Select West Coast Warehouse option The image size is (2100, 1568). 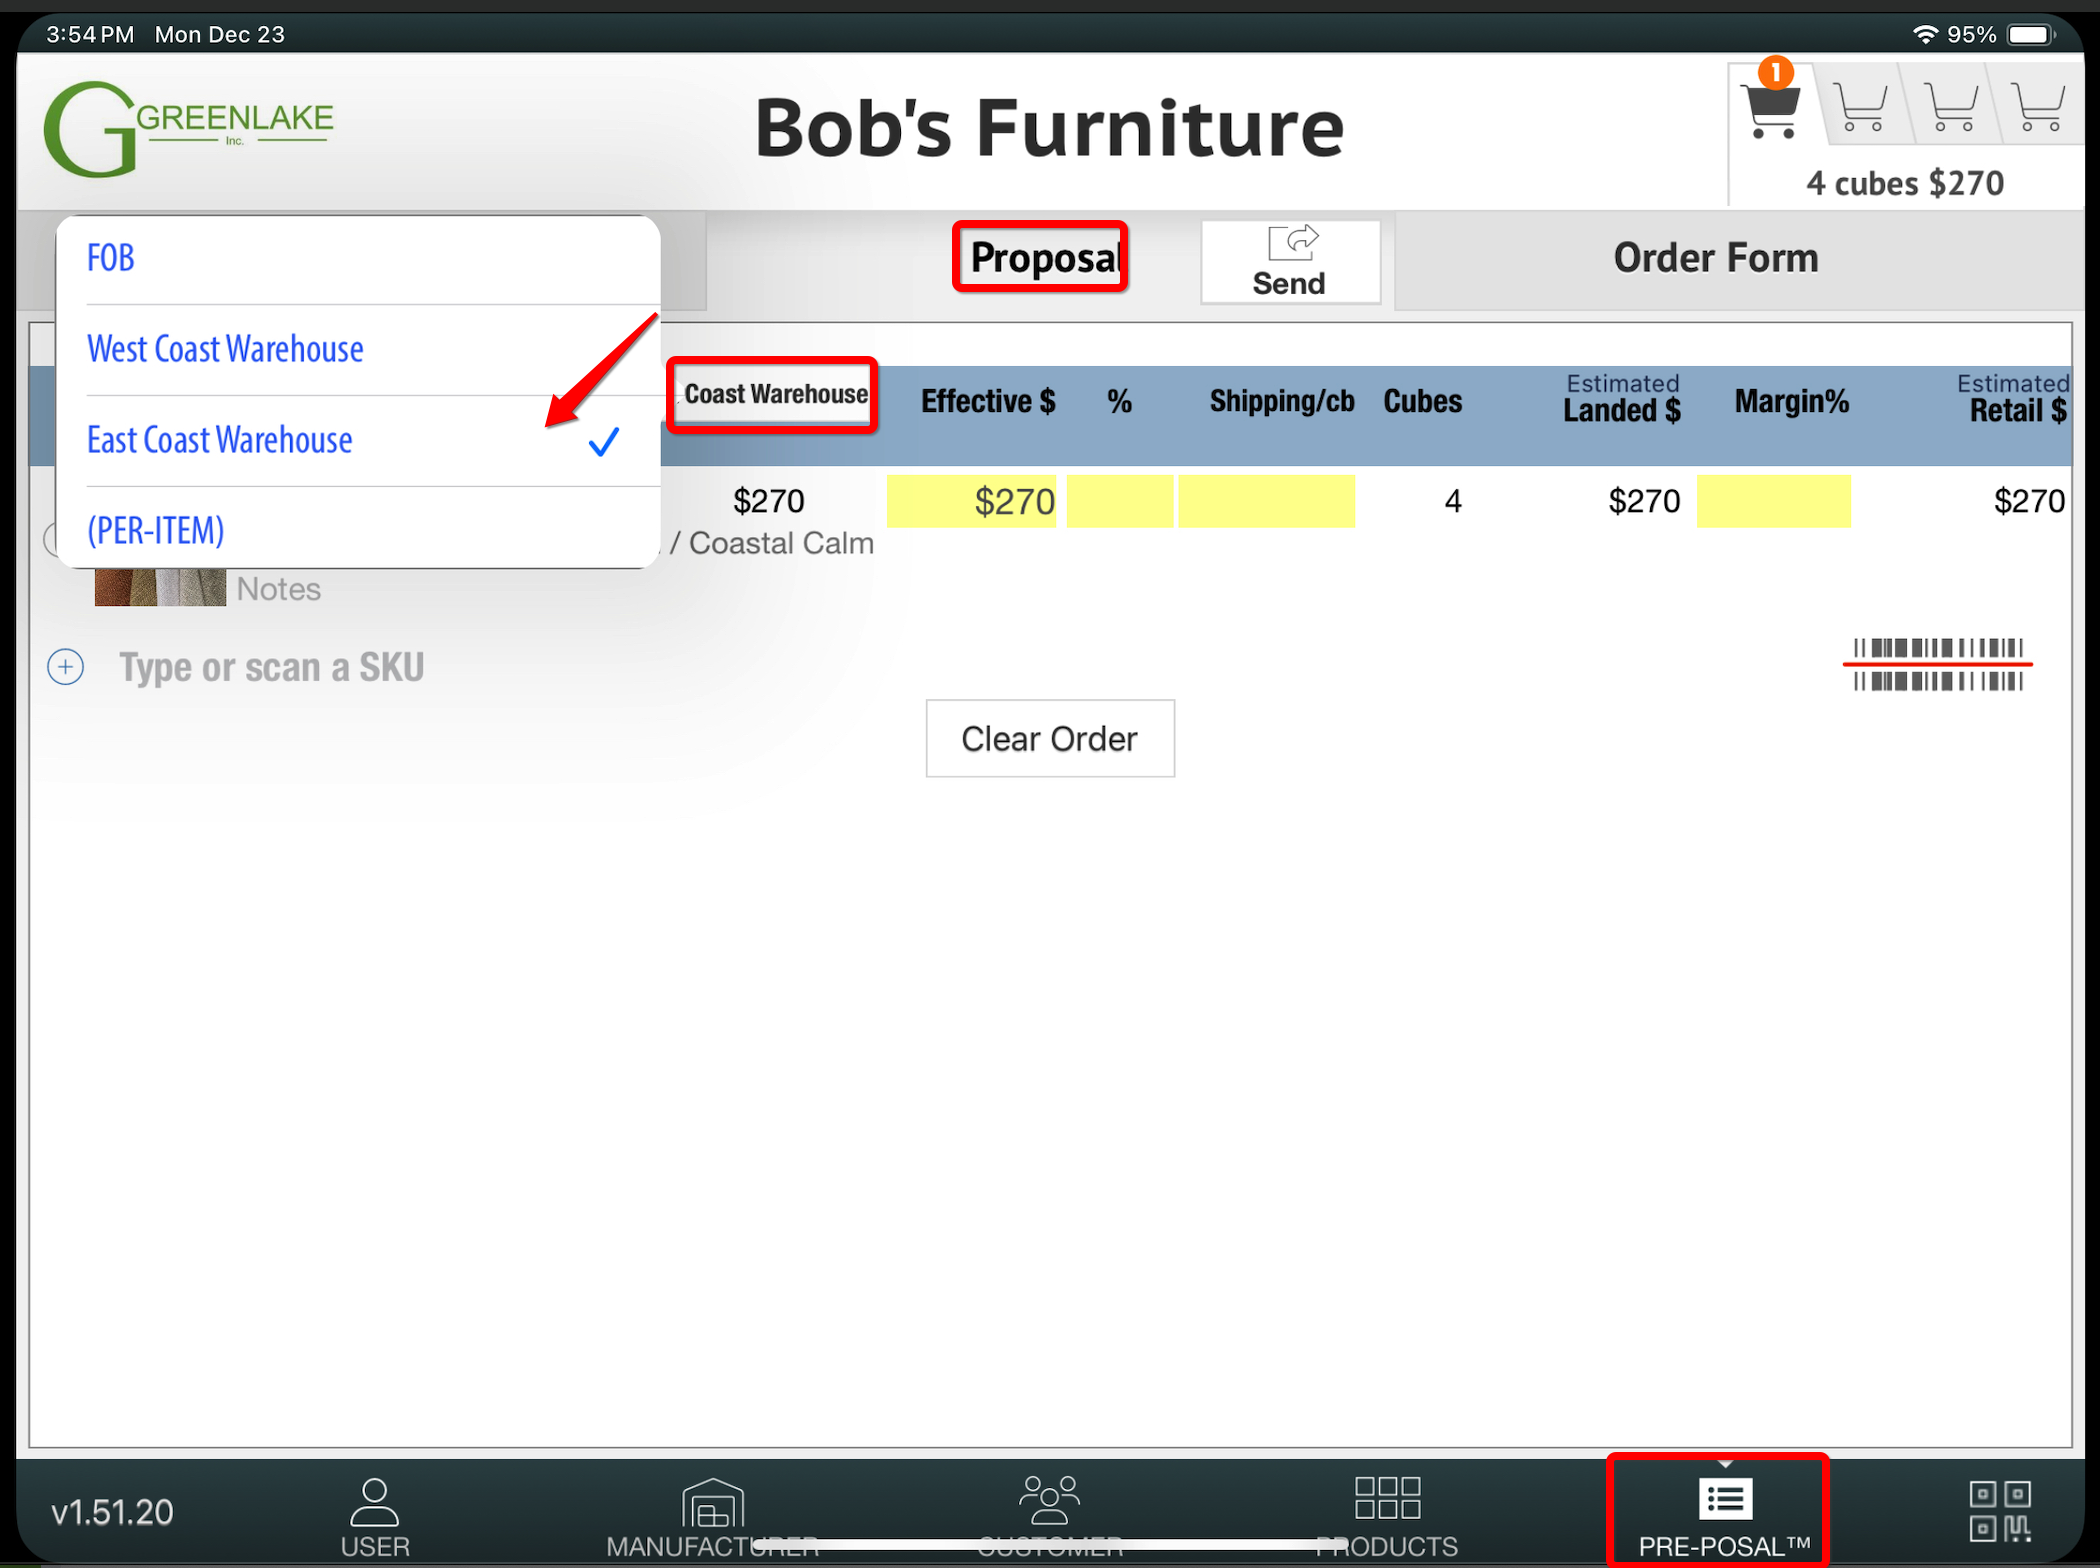226,350
